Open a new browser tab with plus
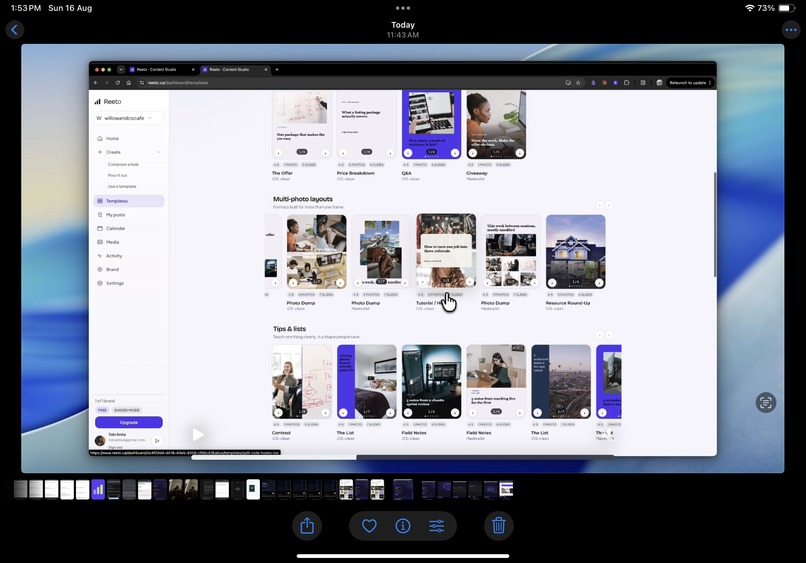The image size is (806, 563). [277, 69]
